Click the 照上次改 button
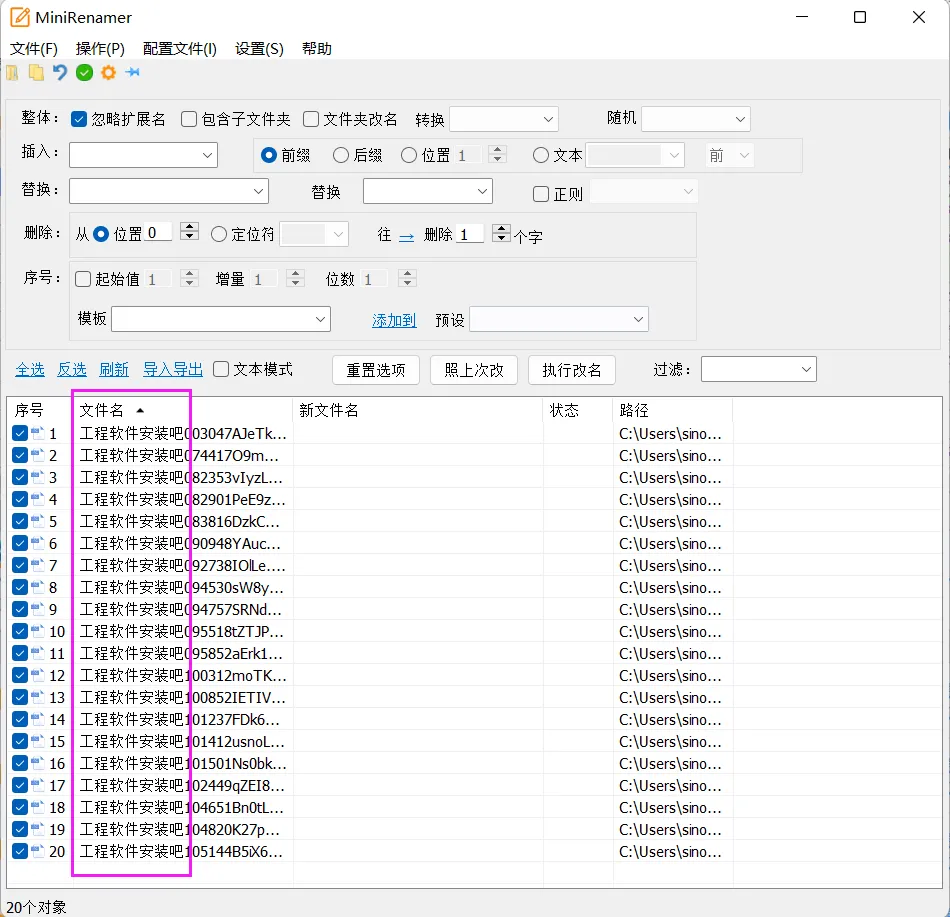The image size is (950, 917). coord(474,369)
